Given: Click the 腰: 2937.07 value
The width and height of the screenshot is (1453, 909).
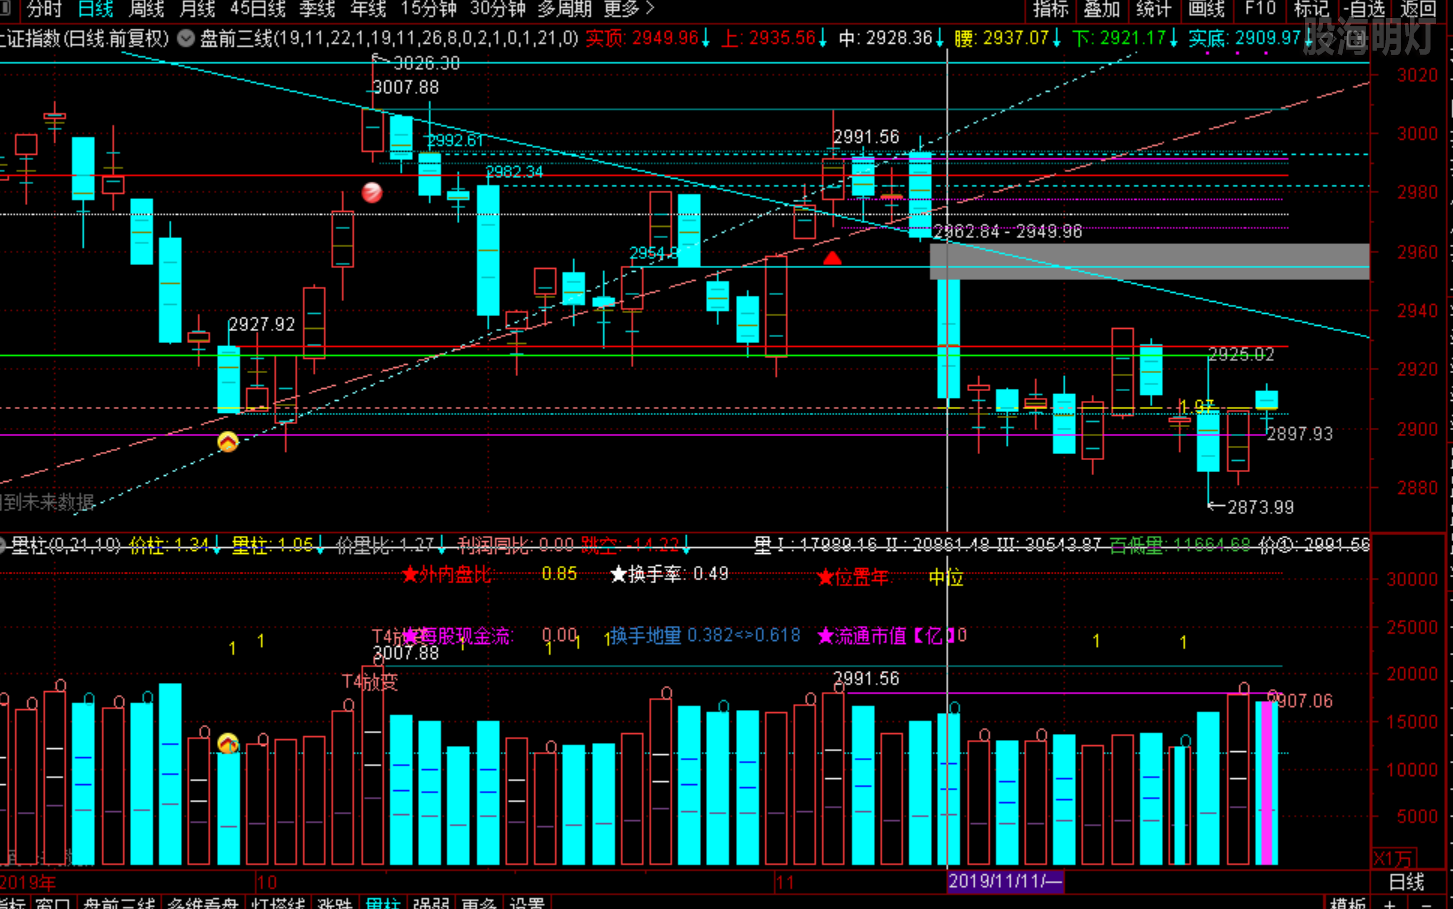Looking at the screenshot, I should pyautogui.click(x=1002, y=38).
